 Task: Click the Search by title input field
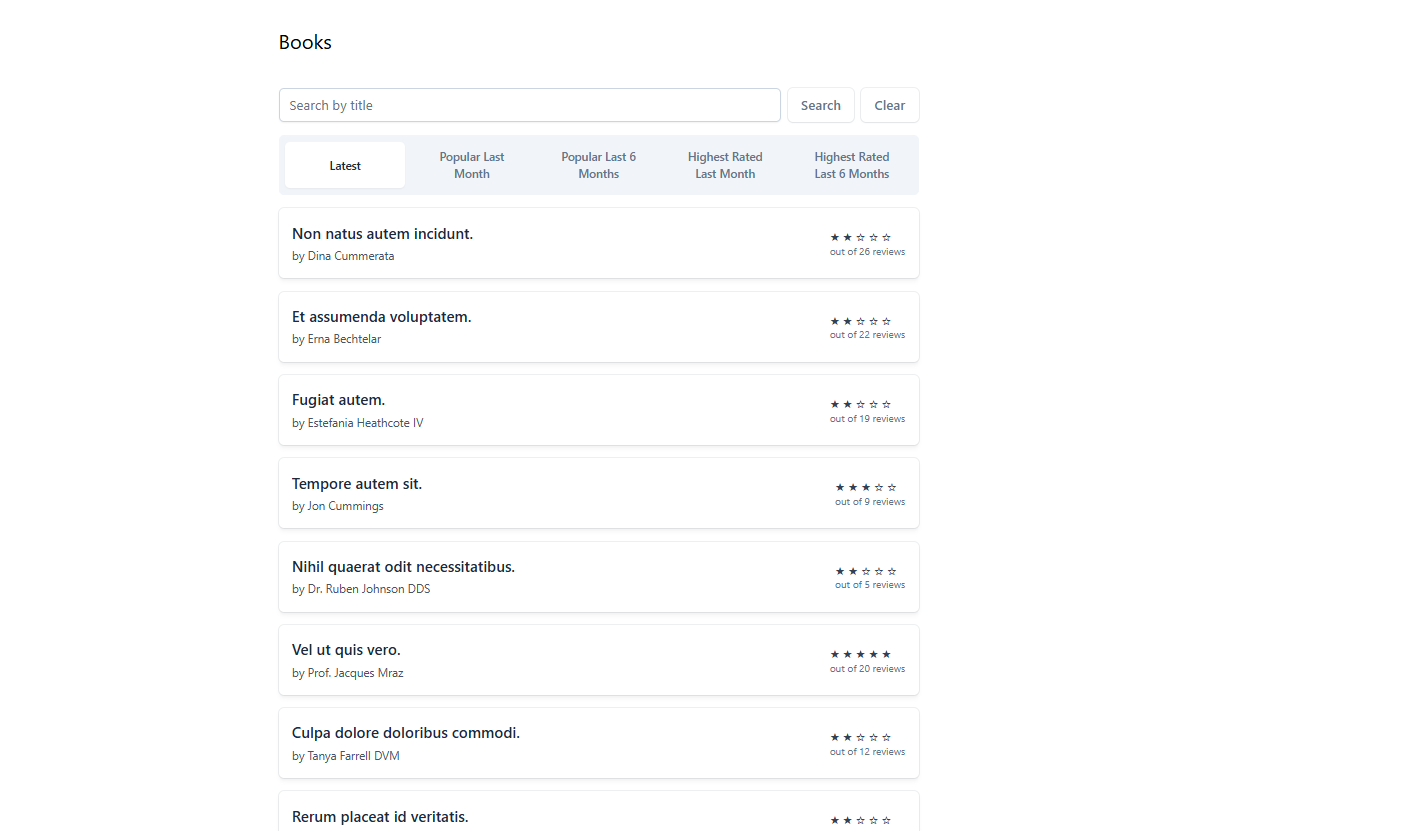coord(529,105)
